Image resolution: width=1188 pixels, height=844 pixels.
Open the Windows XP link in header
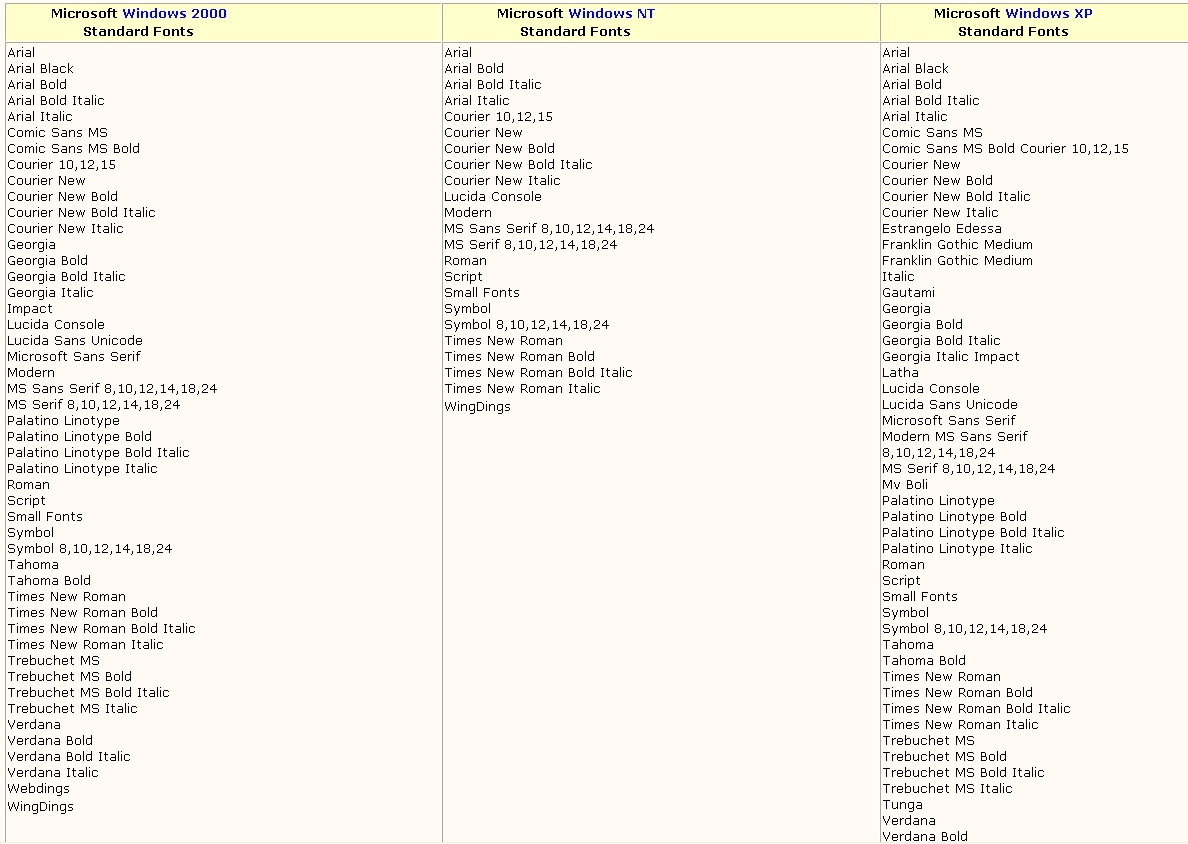click(1049, 14)
